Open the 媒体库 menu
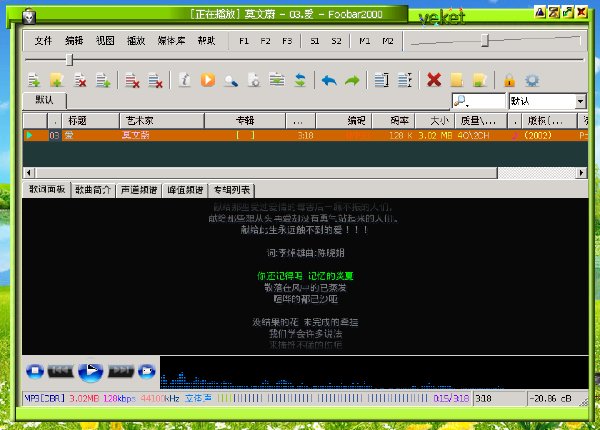 click(171, 41)
